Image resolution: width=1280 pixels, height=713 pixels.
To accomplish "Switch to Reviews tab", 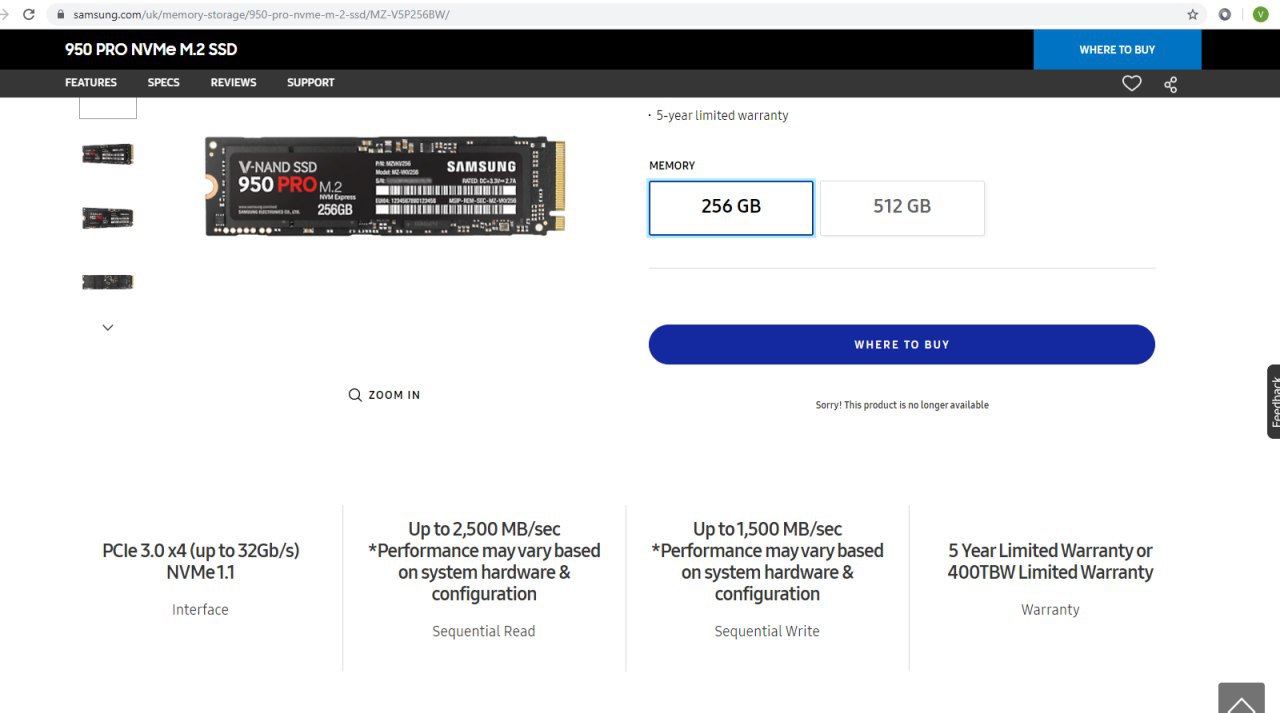I will point(233,83).
